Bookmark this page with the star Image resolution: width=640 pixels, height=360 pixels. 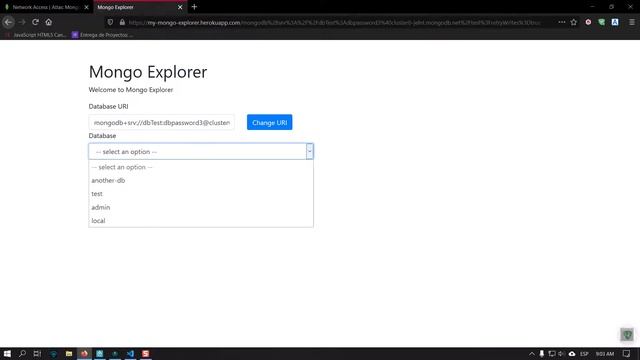pyautogui.click(x=574, y=22)
